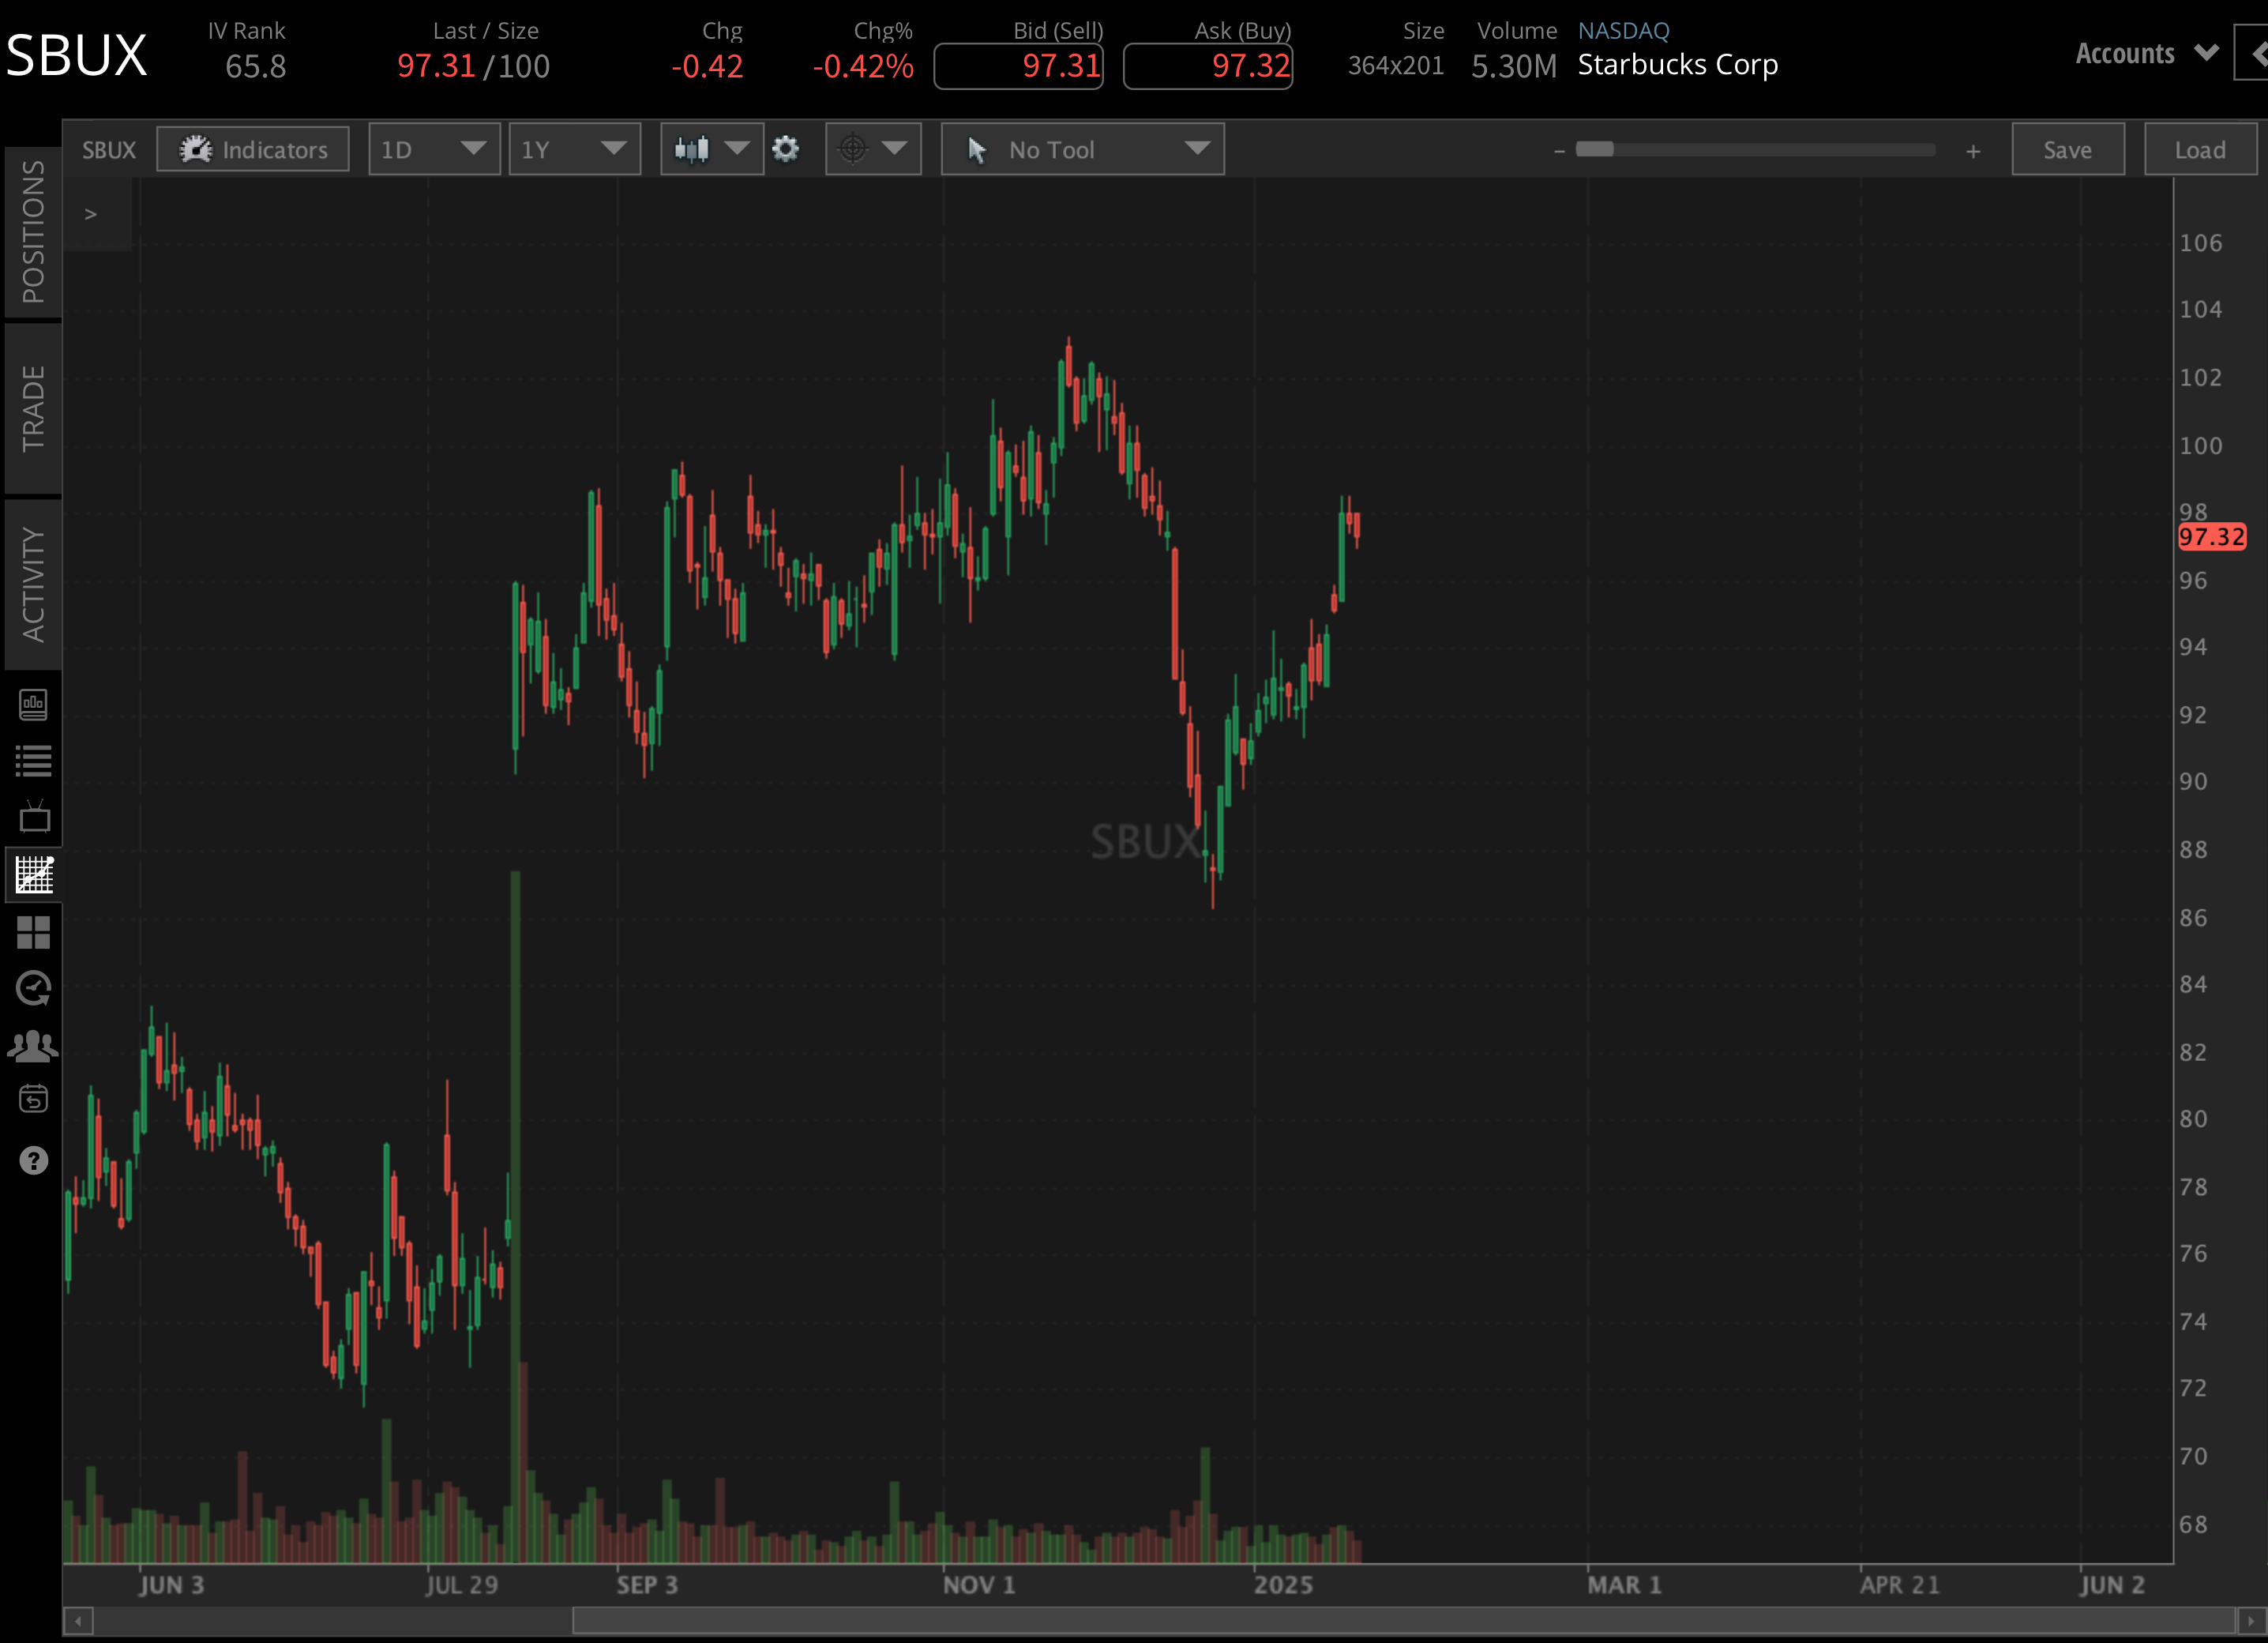Image resolution: width=2268 pixels, height=1643 pixels.
Task: Open the 1Y range dropdown
Action: tap(575, 148)
